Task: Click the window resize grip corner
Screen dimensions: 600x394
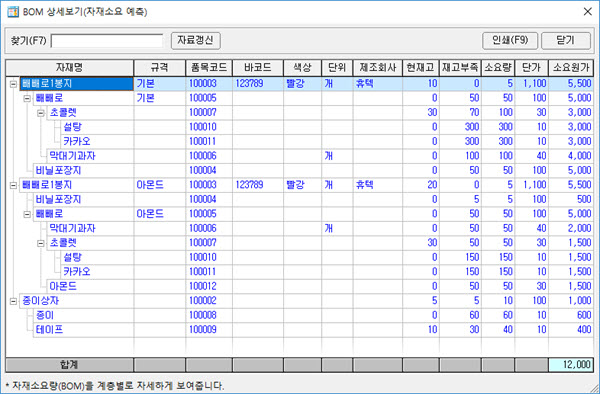Action: [594, 388]
